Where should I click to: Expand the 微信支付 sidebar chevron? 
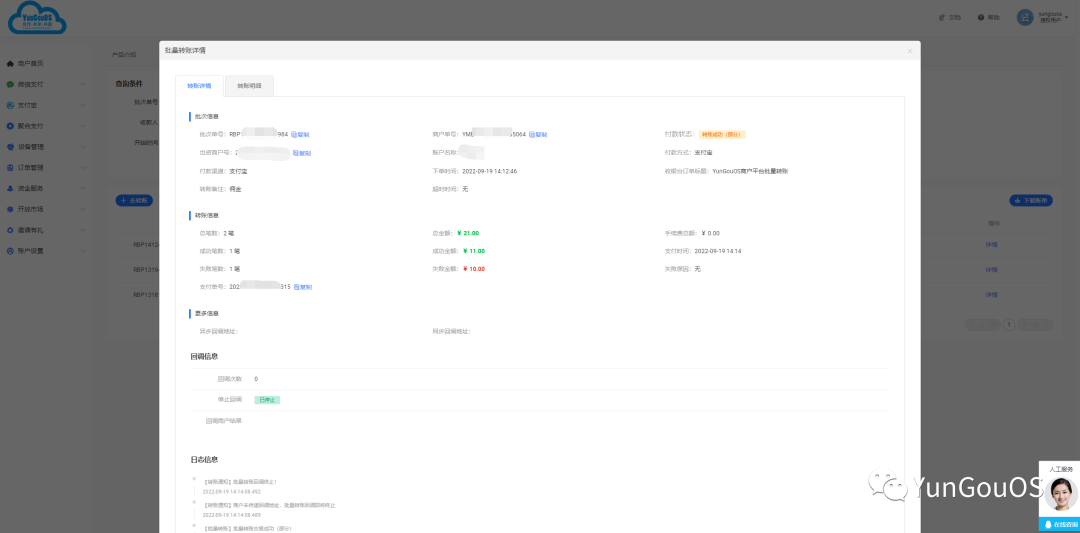[x=83, y=85]
